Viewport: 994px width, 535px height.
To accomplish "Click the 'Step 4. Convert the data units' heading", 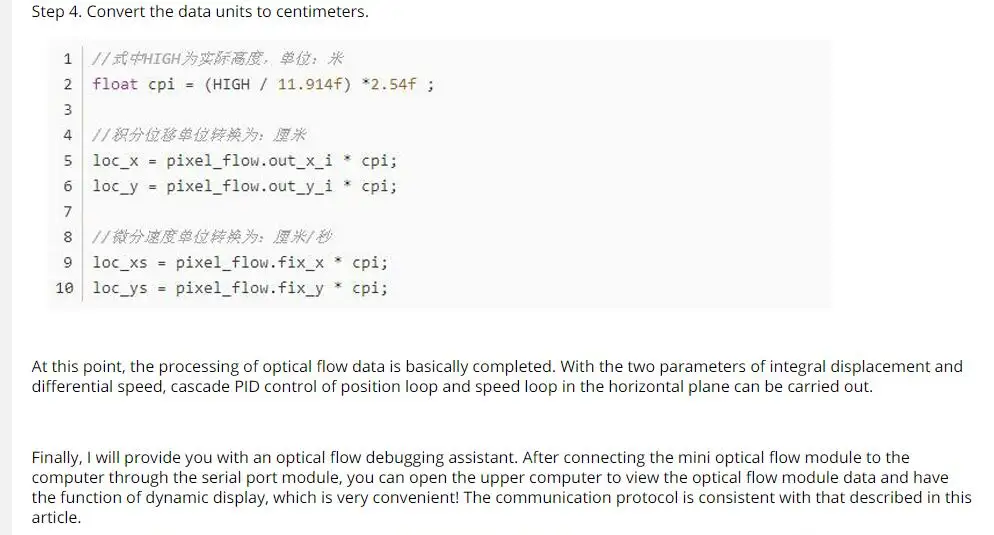I will coord(200,11).
